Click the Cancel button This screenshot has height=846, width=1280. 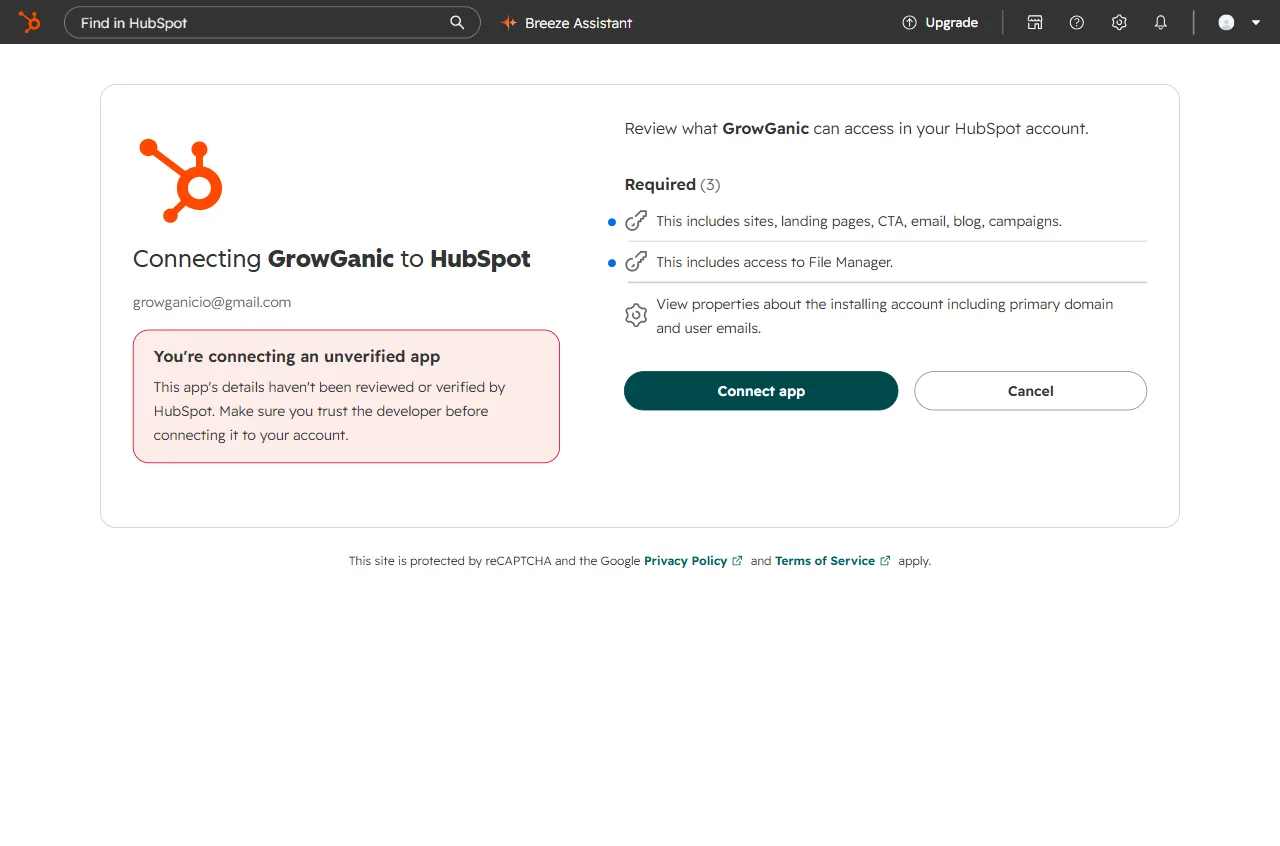(1030, 391)
